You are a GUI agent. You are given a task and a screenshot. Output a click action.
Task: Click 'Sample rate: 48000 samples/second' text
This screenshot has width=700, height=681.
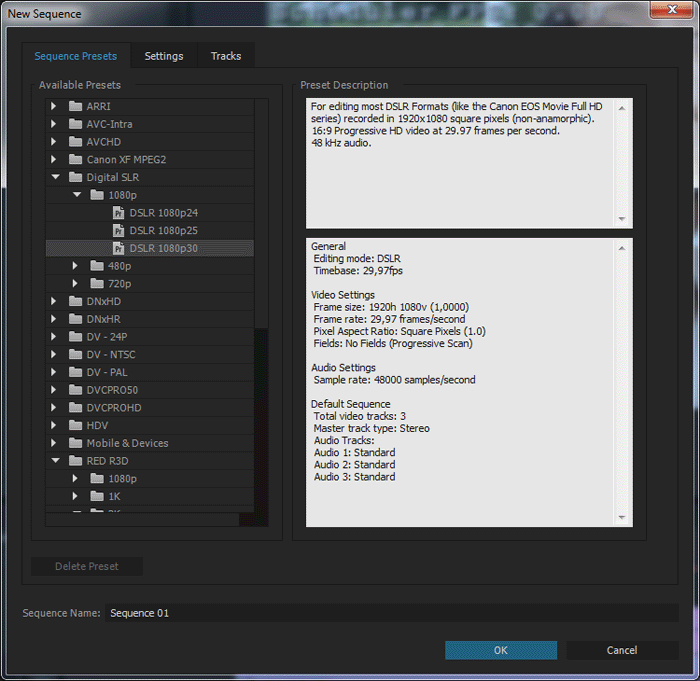[x=394, y=380]
